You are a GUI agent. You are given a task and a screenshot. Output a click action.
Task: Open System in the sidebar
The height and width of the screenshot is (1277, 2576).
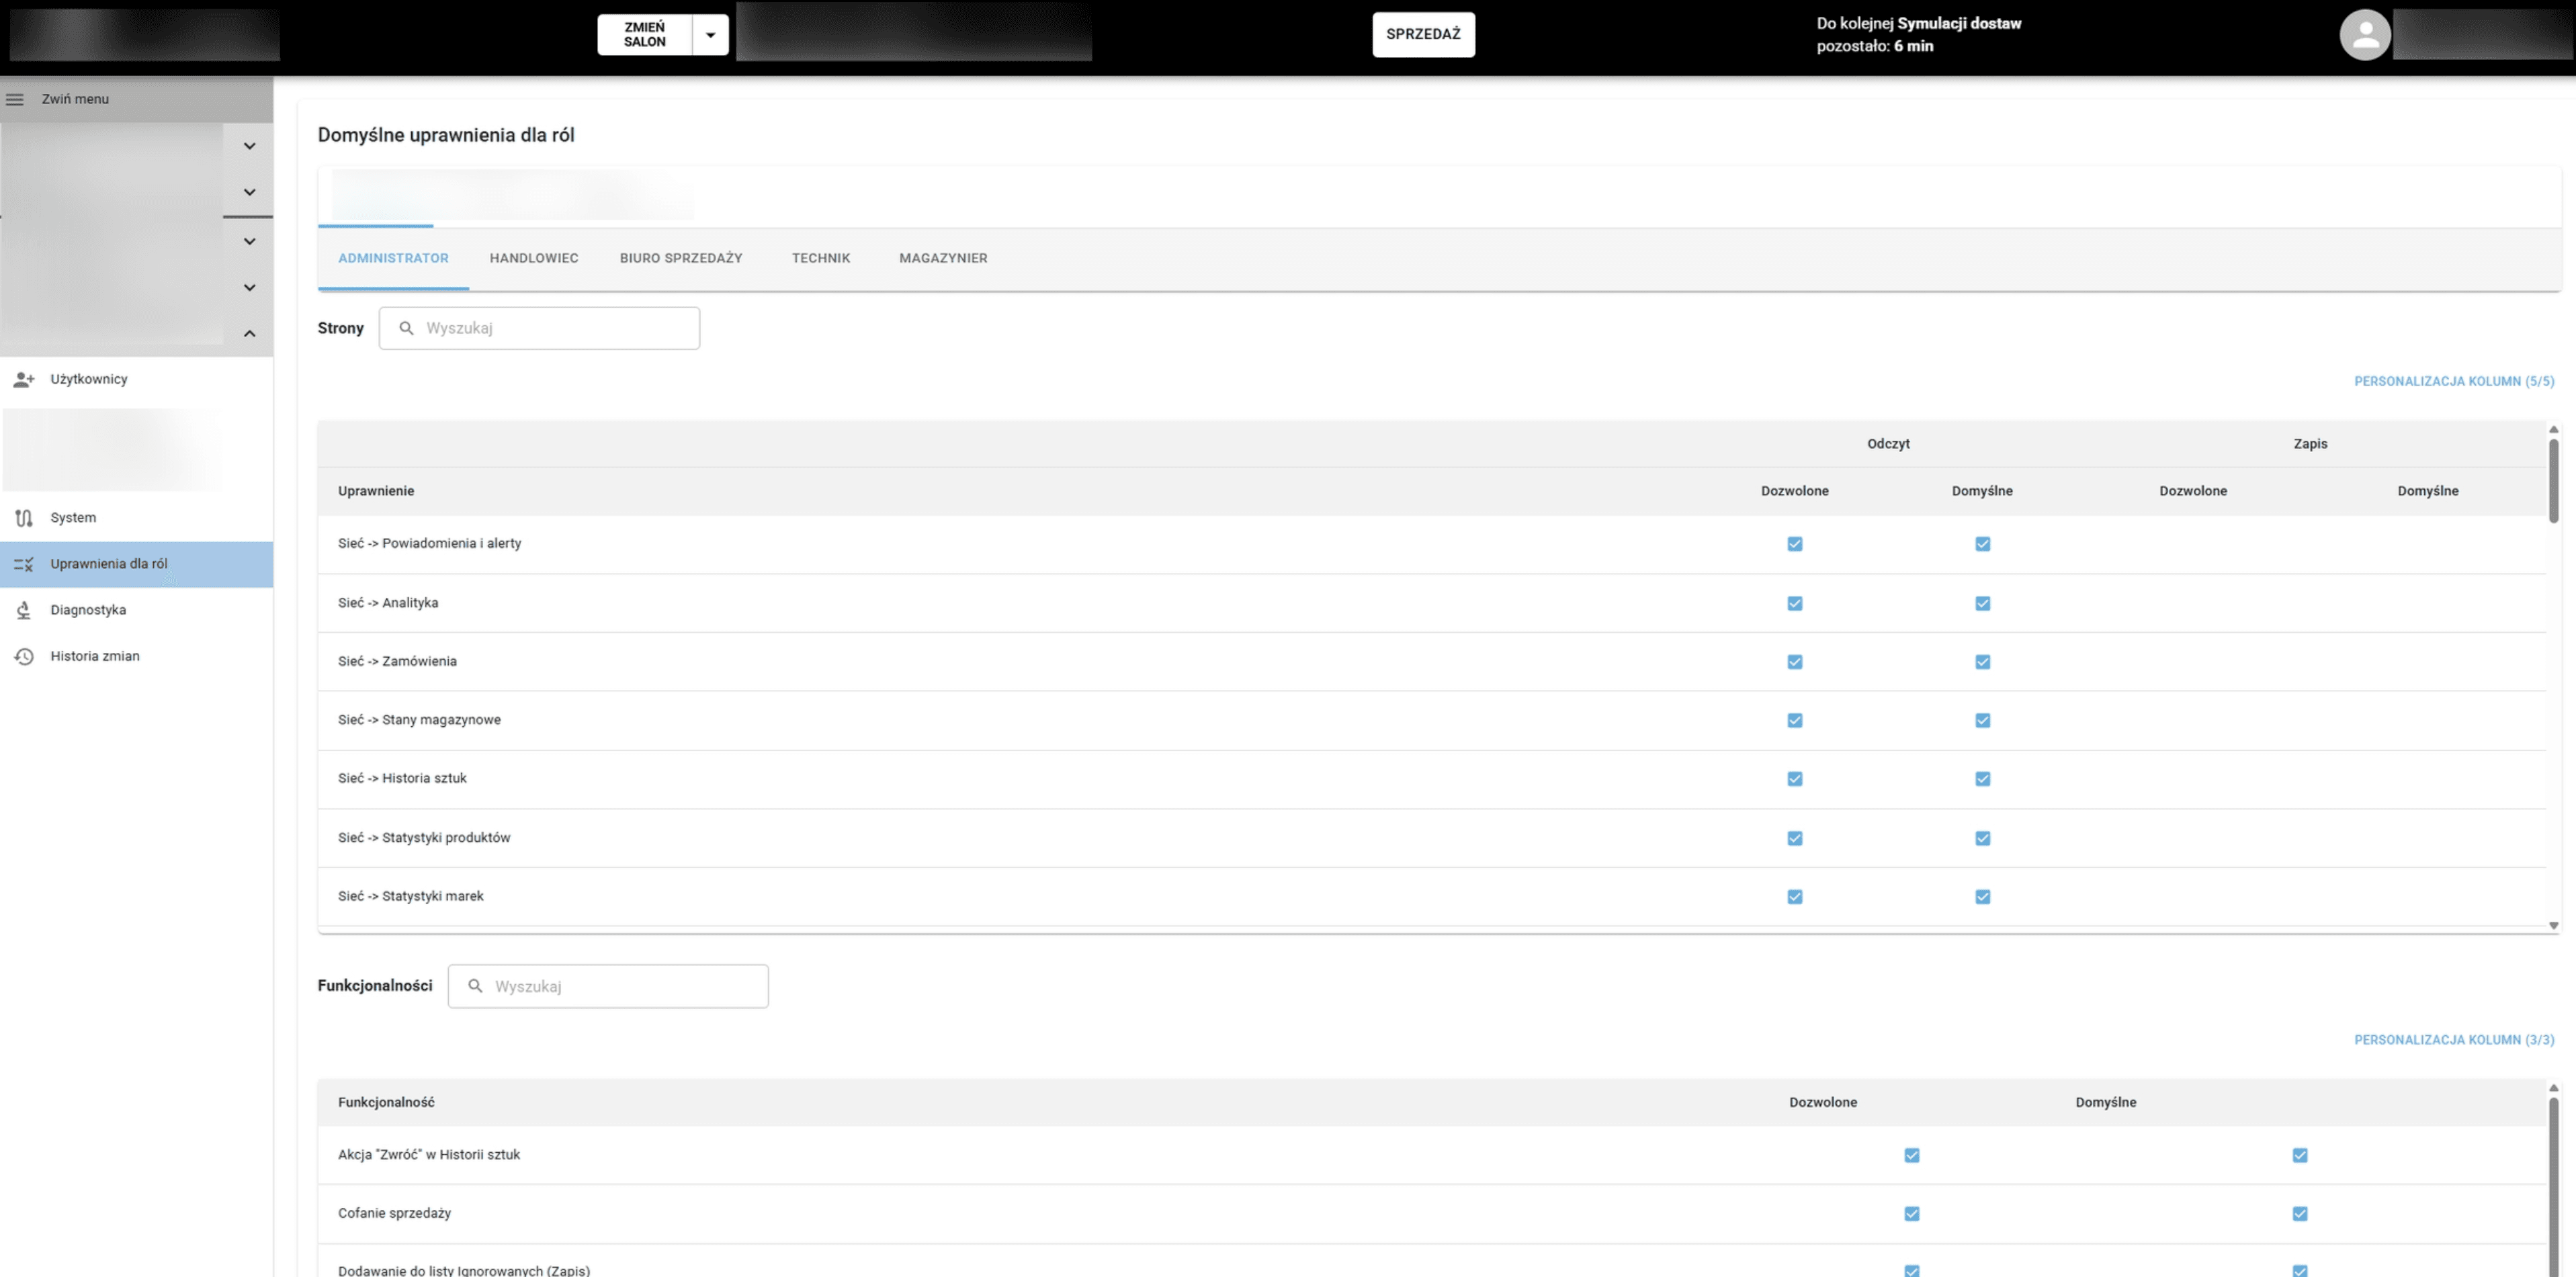coord(136,518)
